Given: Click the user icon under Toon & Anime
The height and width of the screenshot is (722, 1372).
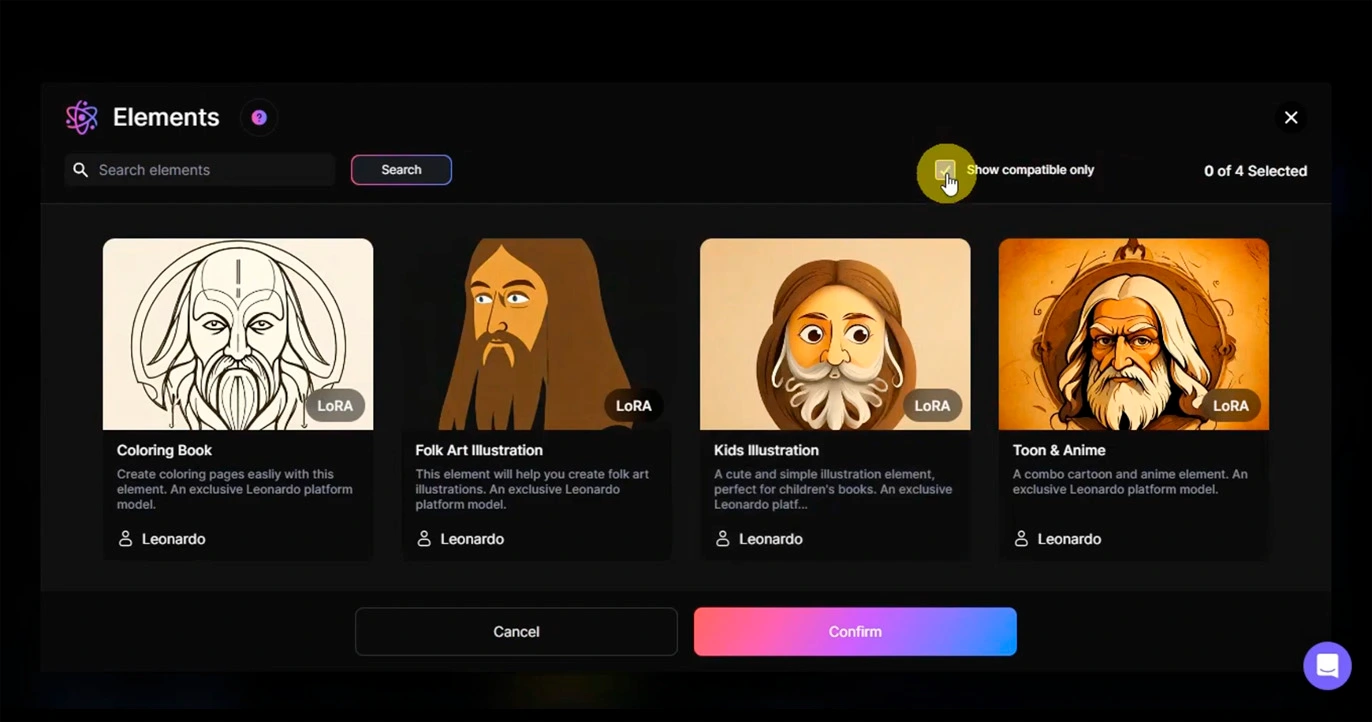Looking at the screenshot, I should coord(1021,539).
